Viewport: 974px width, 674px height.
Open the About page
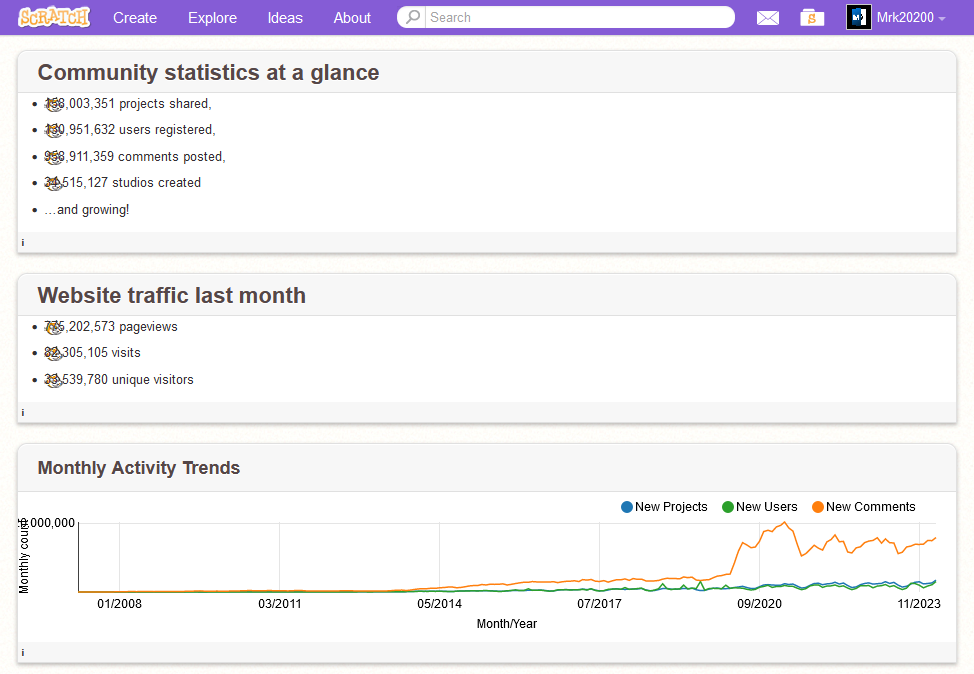352,17
